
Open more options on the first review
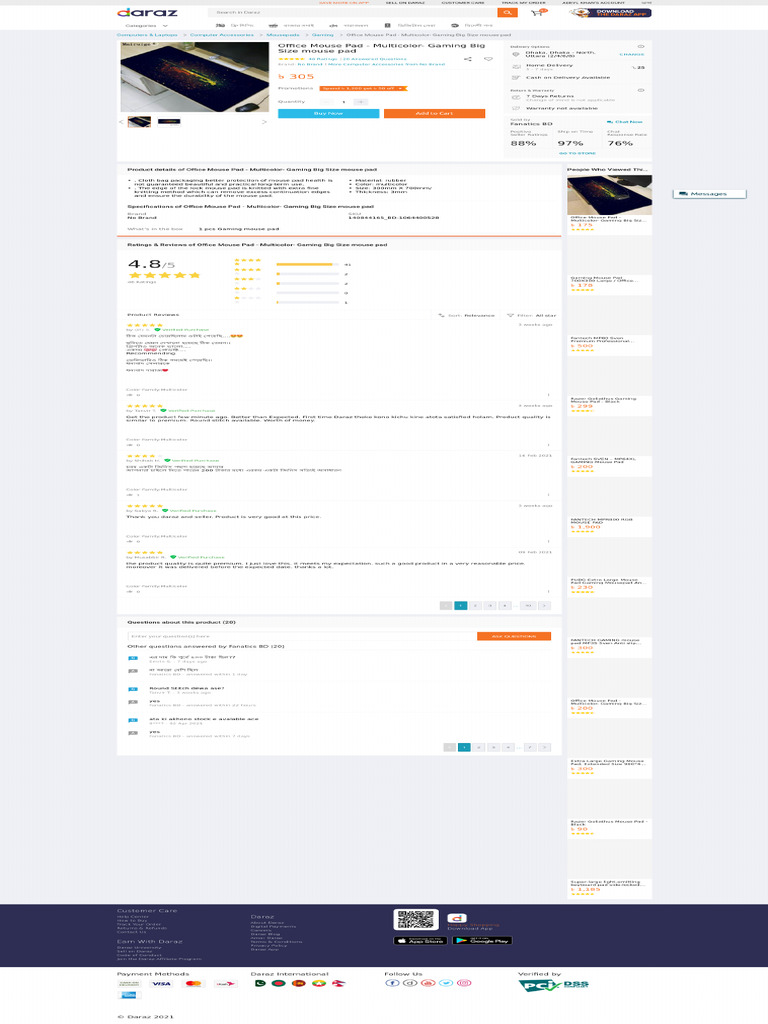(549, 395)
